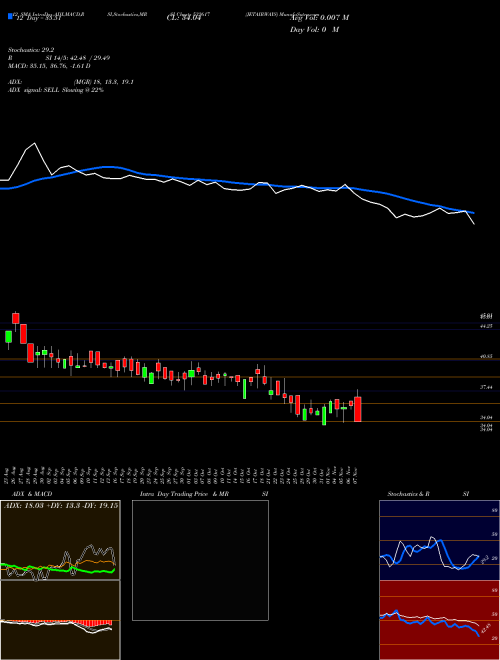This screenshot has height=660, width=500.
Task: Select the 'Day Vol: 0 M' text
Action: [x=314, y=29]
